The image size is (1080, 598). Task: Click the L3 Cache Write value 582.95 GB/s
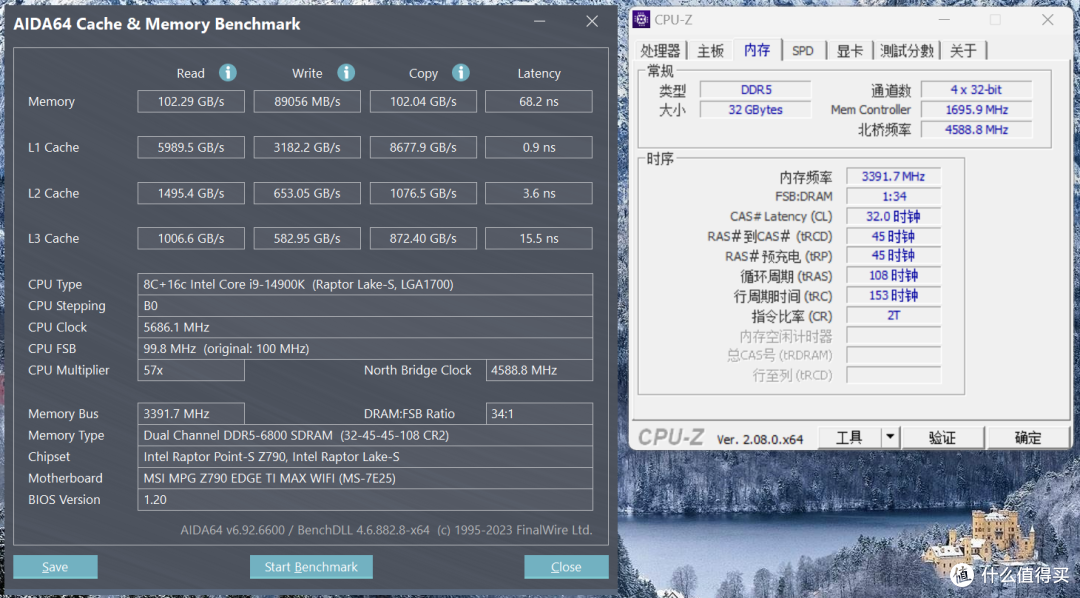(307, 238)
